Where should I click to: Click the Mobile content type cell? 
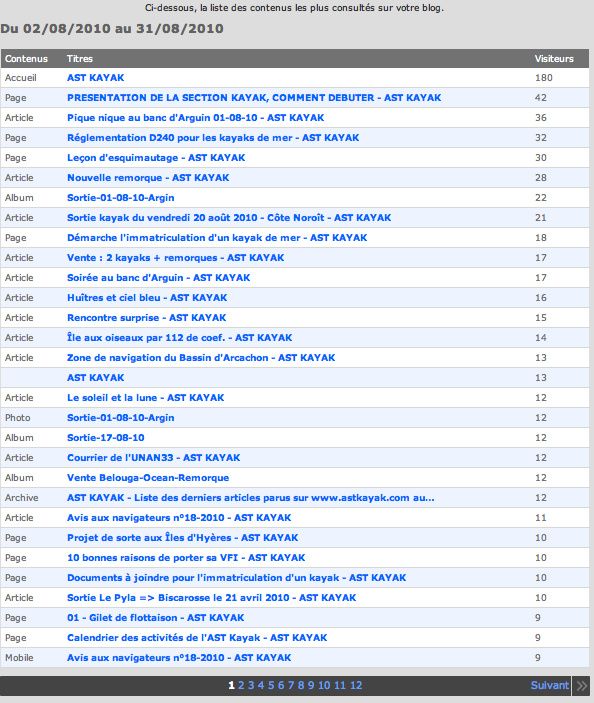19,658
